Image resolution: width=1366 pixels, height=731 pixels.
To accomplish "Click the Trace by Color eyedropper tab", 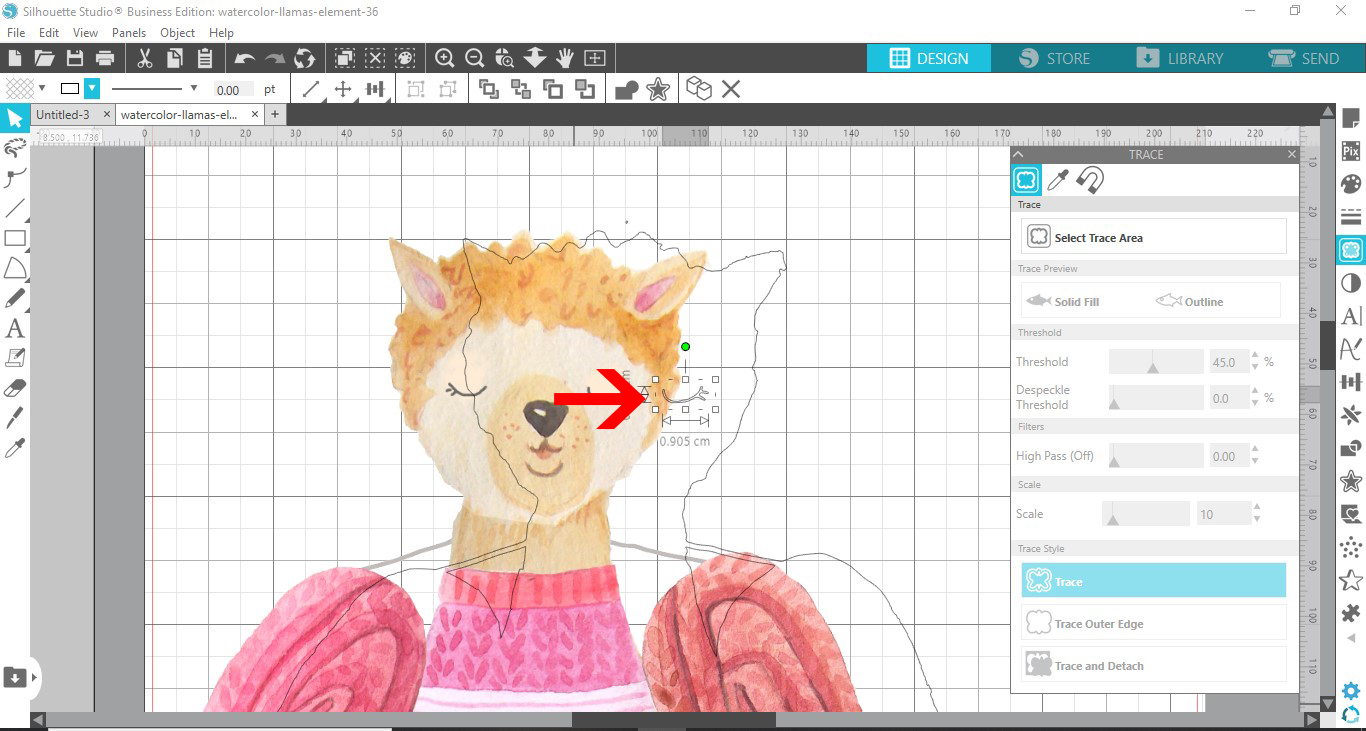I will pyautogui.click(x=1058, y=180).
